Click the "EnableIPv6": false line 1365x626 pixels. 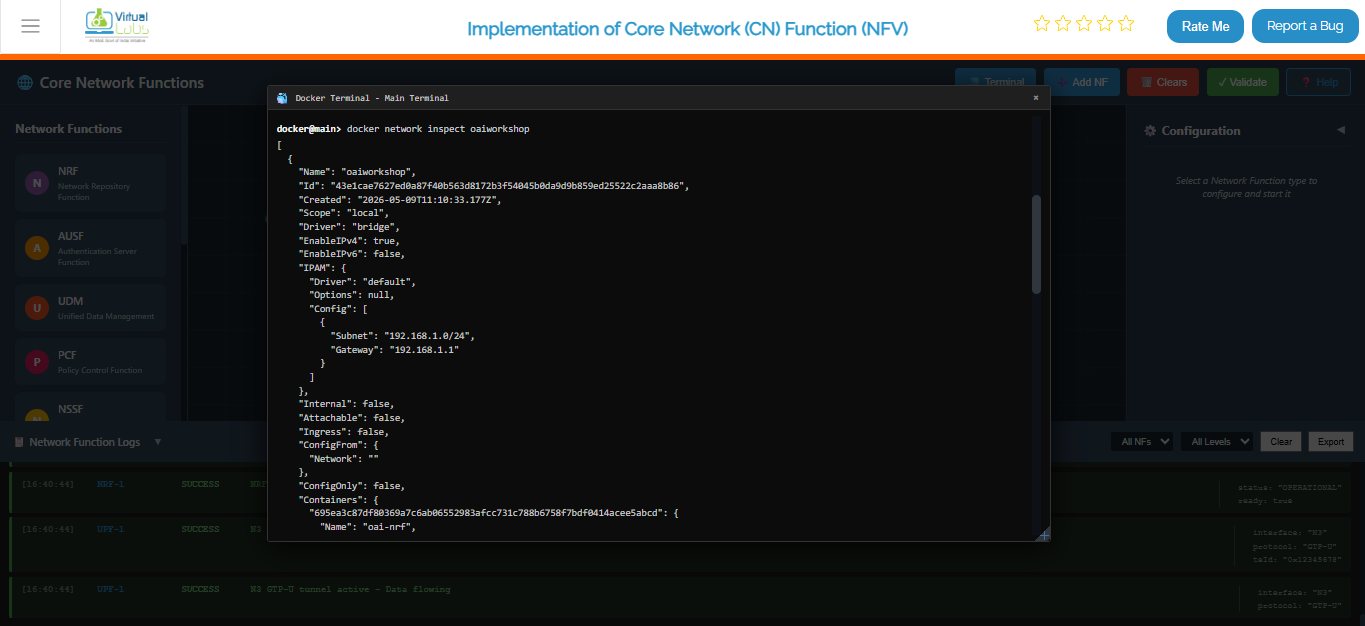tap(351, 254)
